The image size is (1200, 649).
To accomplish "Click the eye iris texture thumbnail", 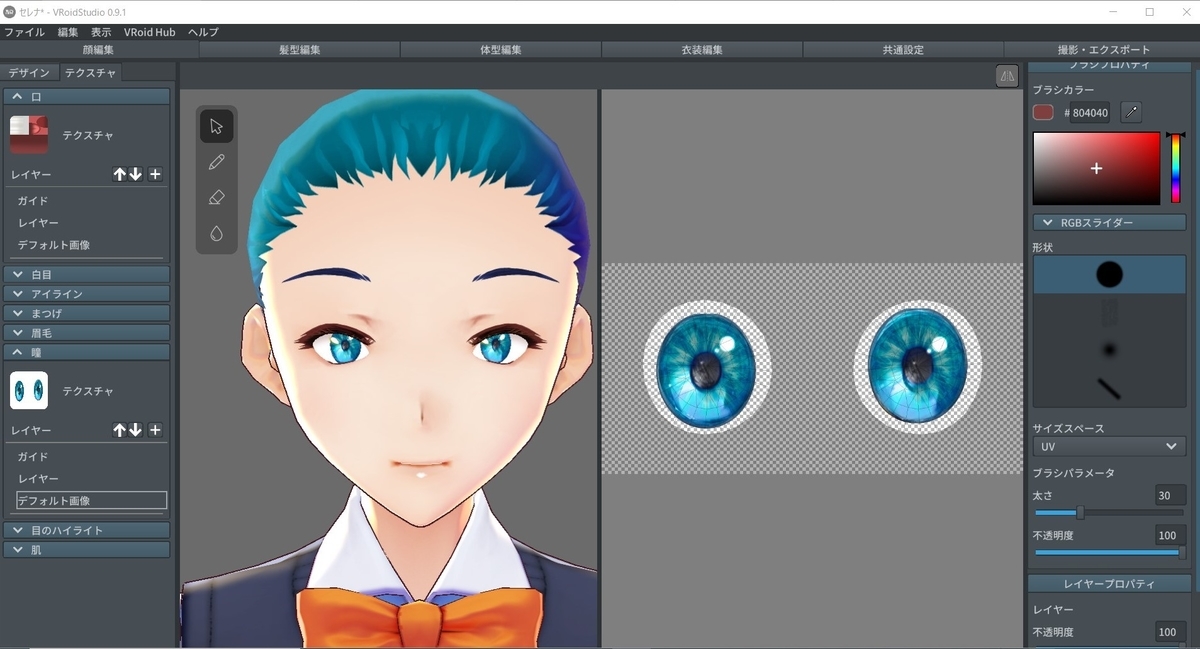I will pyautogui.click(x=29, y=390).
